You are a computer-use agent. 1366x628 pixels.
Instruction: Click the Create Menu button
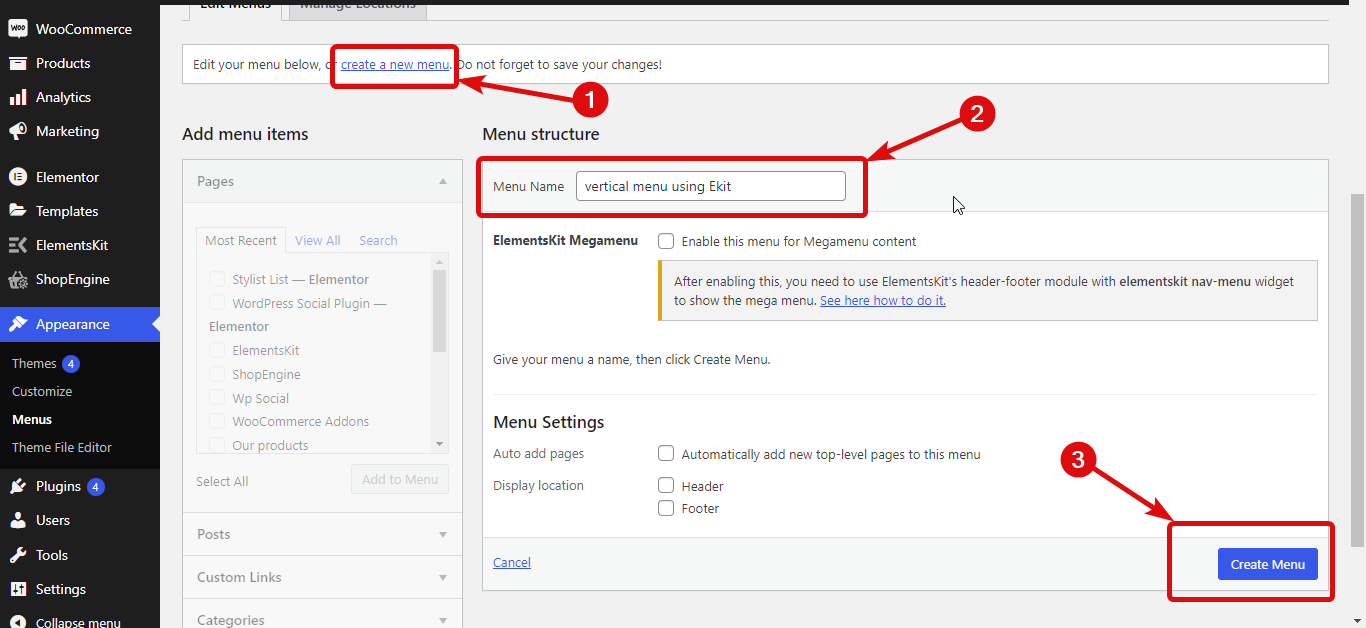point(1267,564)
